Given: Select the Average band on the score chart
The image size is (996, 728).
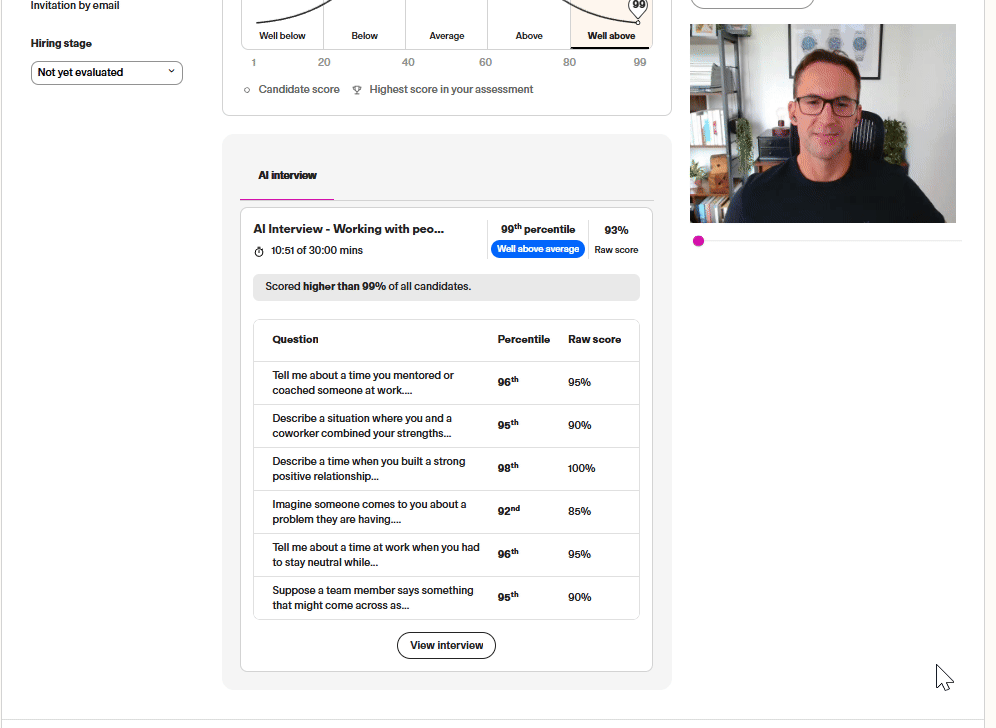Looking at the screenshot, I should (x=446, y=35).
